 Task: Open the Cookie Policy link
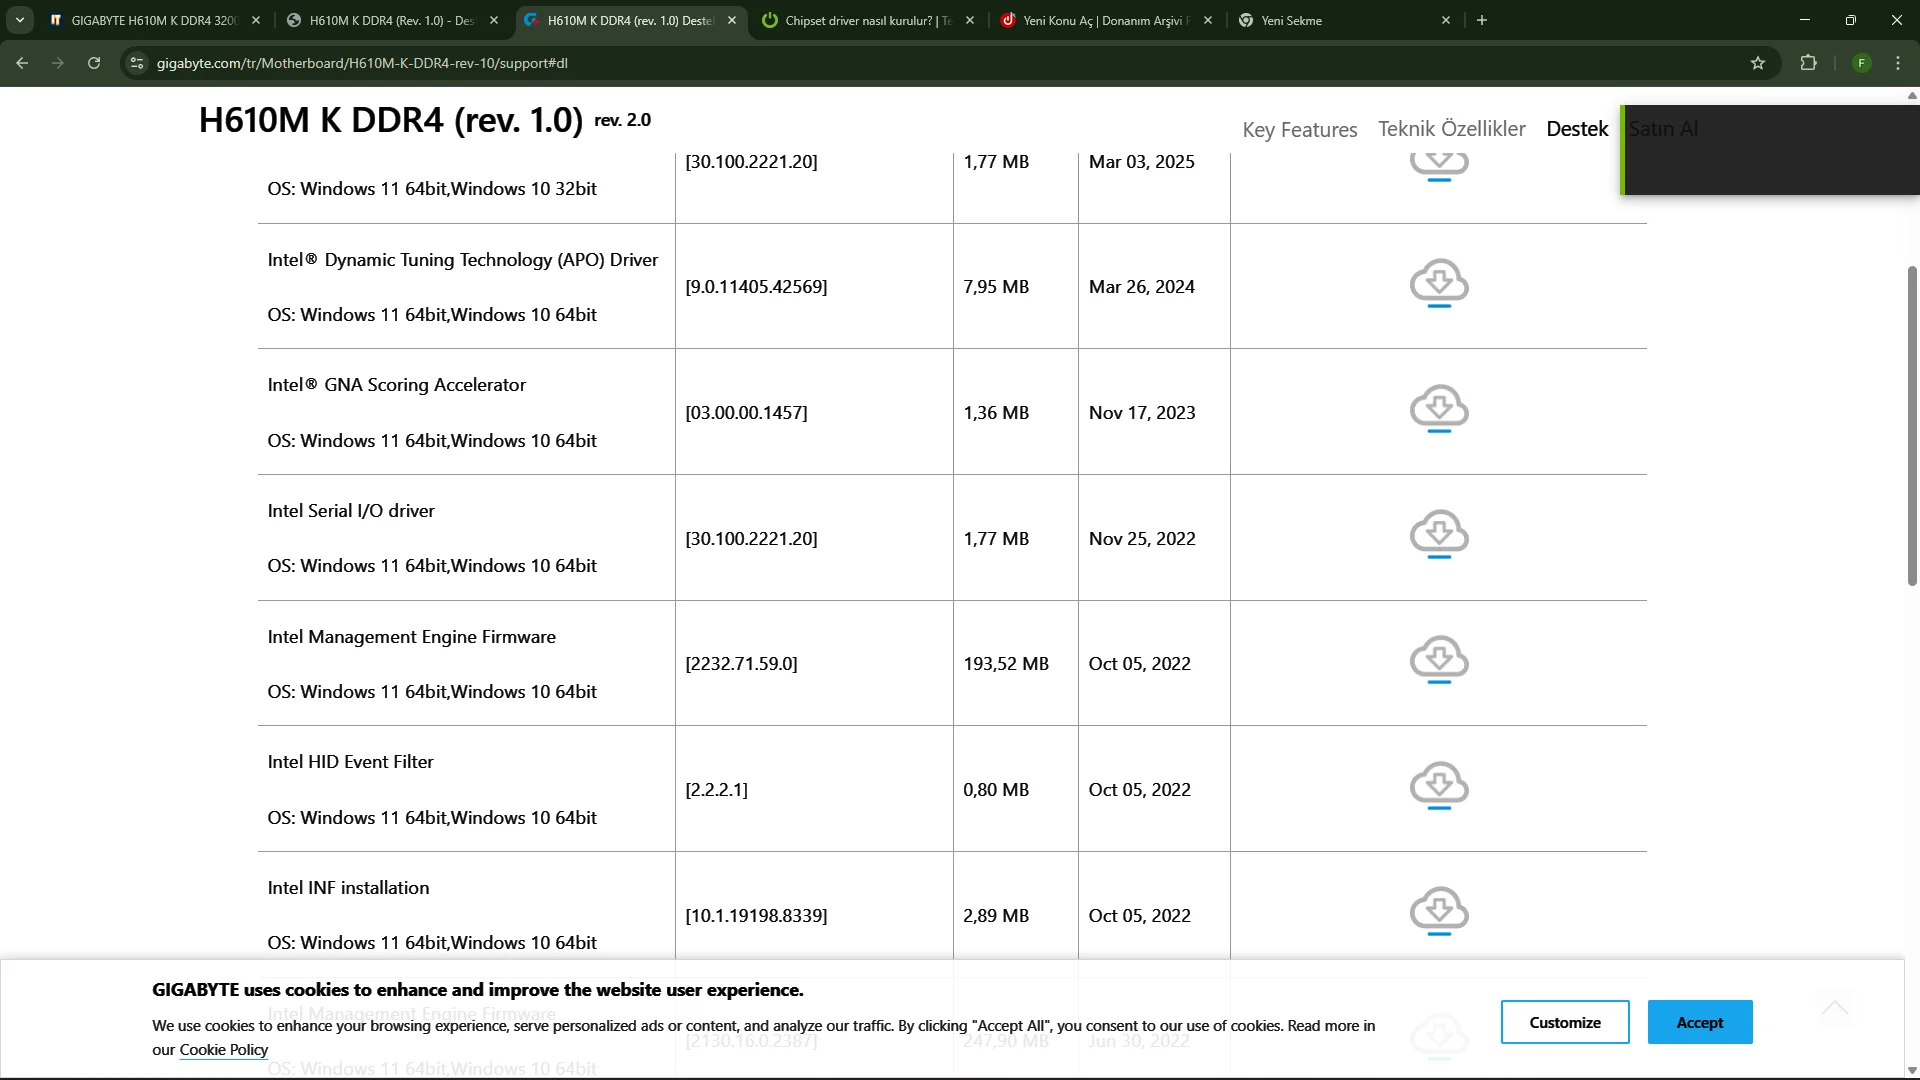[223, 1050]
